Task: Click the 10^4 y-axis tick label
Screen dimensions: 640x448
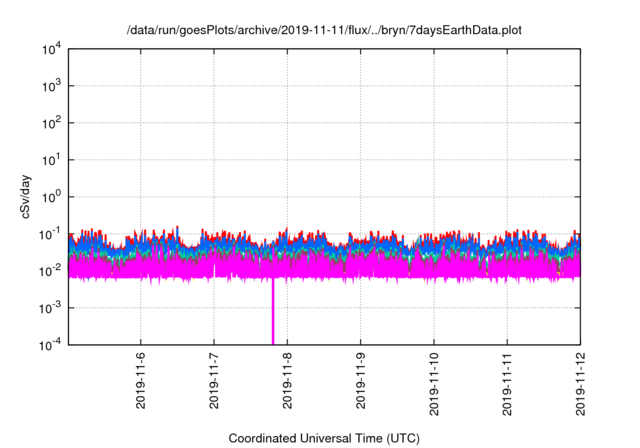Action: [52, 49]
